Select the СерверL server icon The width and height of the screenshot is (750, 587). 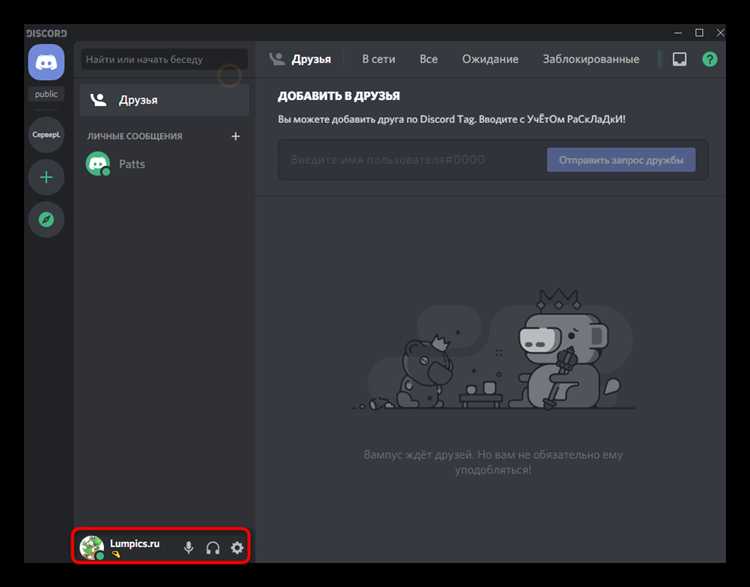[x=46, y=135]
